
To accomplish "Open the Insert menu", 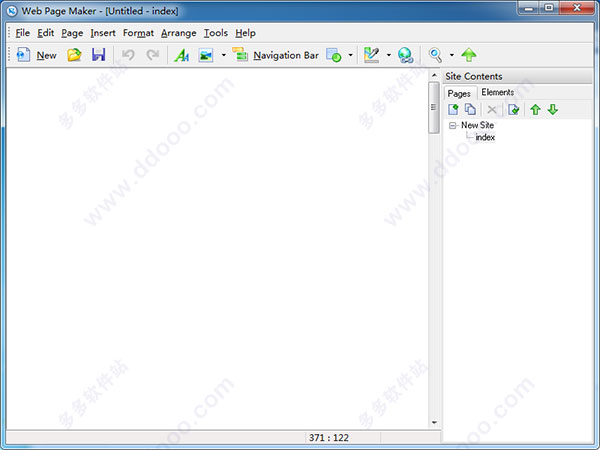I will [x=103, y=33].
